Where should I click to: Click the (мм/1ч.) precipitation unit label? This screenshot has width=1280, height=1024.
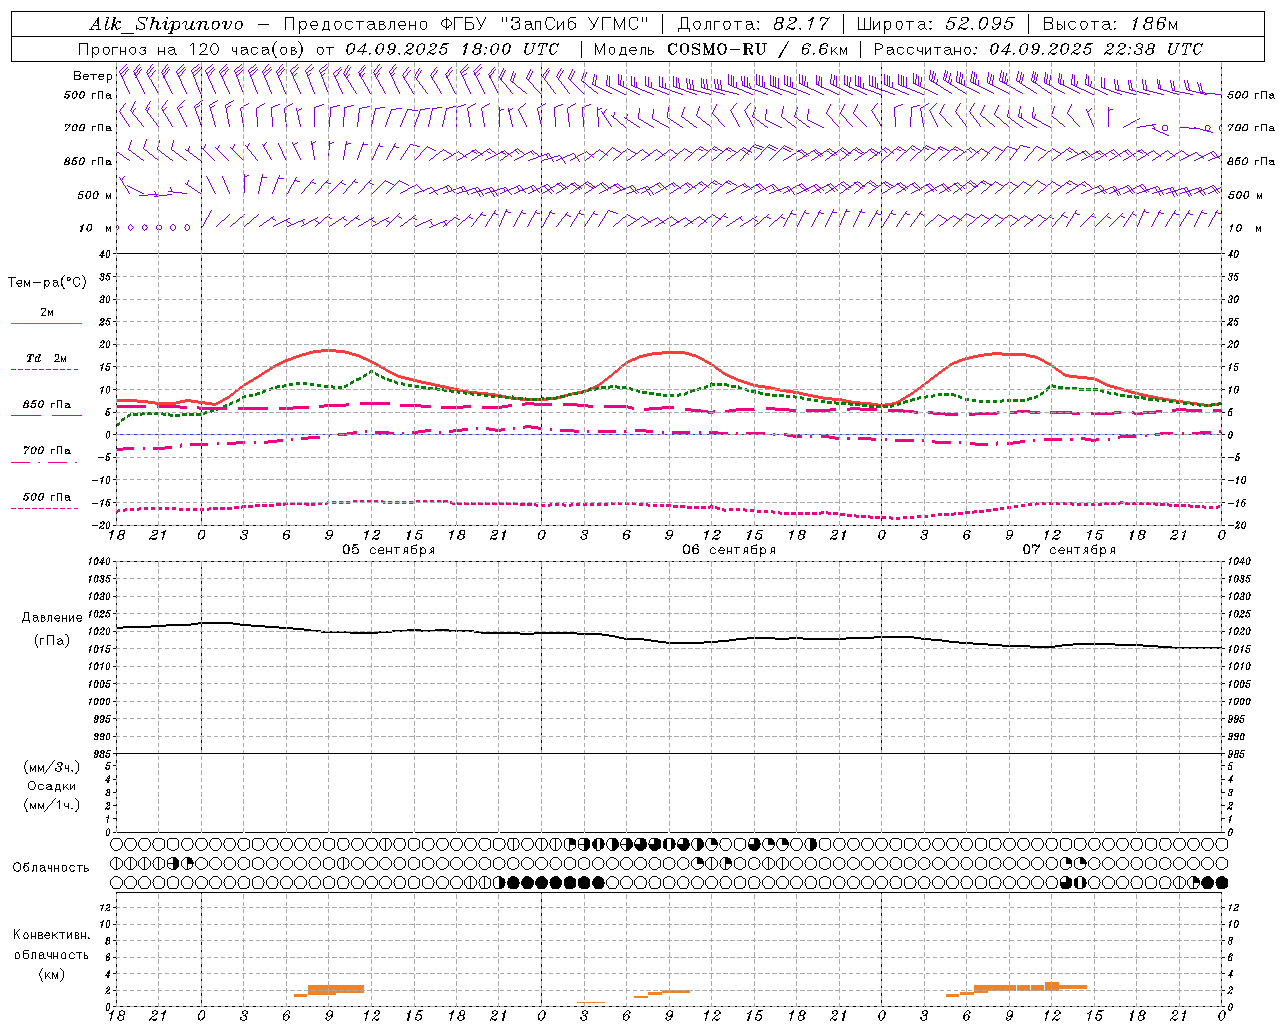52,805
